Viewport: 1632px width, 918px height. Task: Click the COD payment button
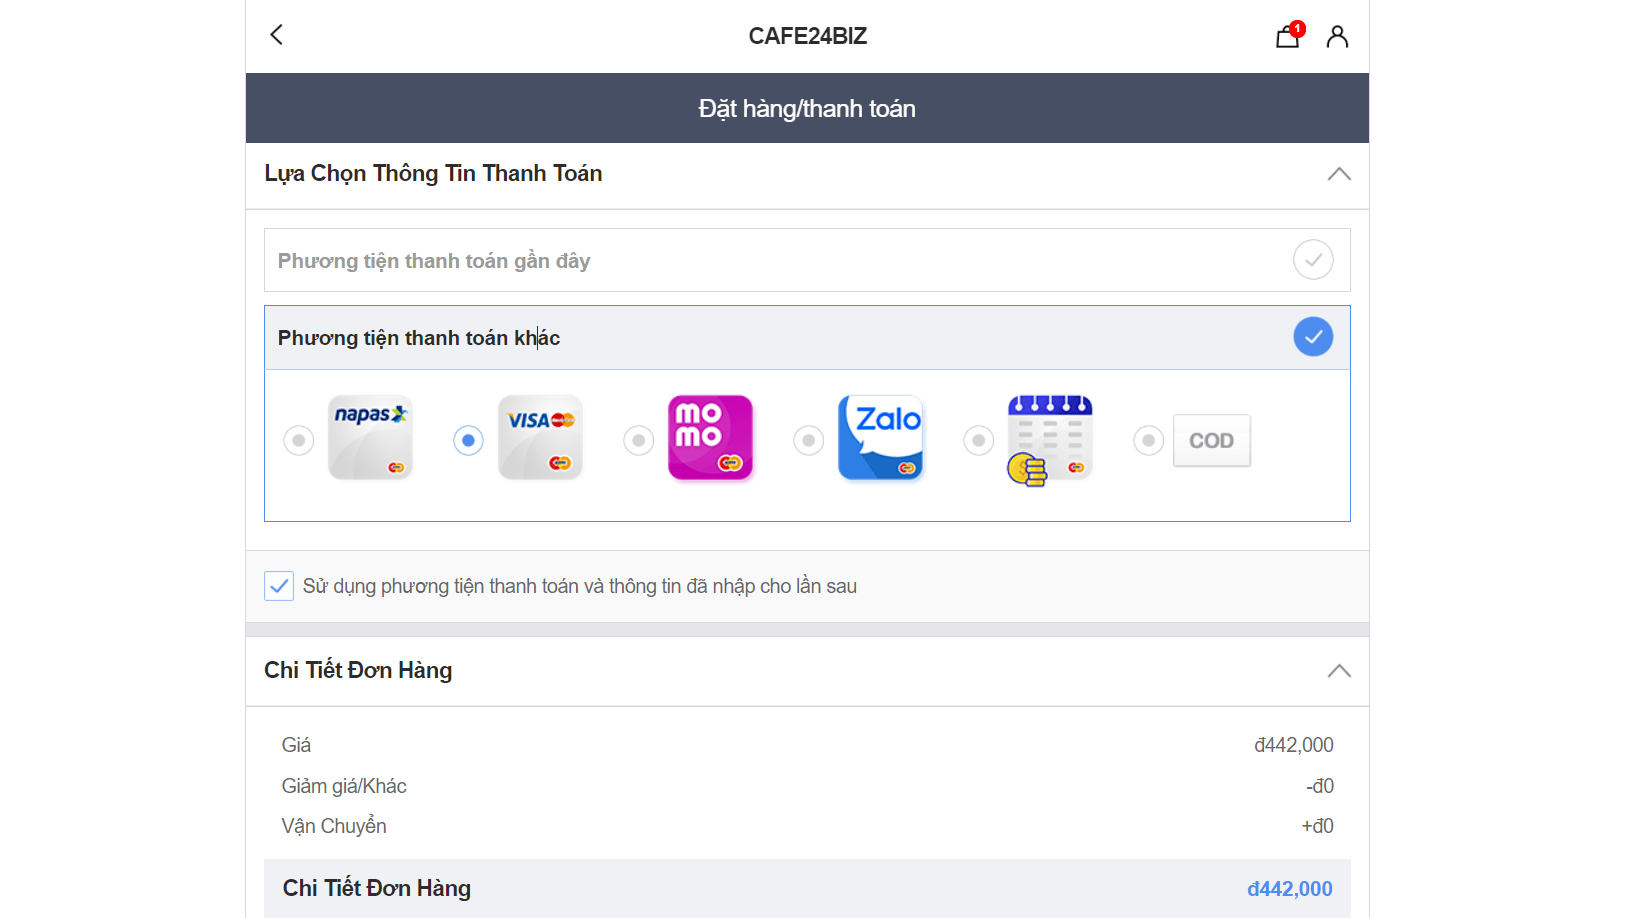coord(1211,440)
